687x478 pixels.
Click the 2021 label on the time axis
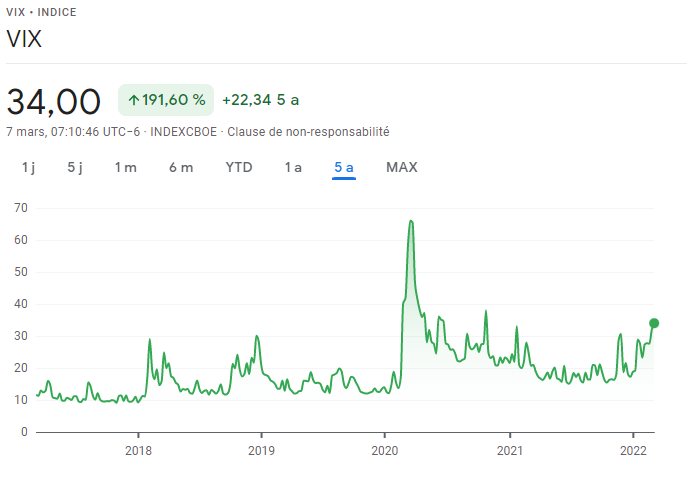point(510,449)
